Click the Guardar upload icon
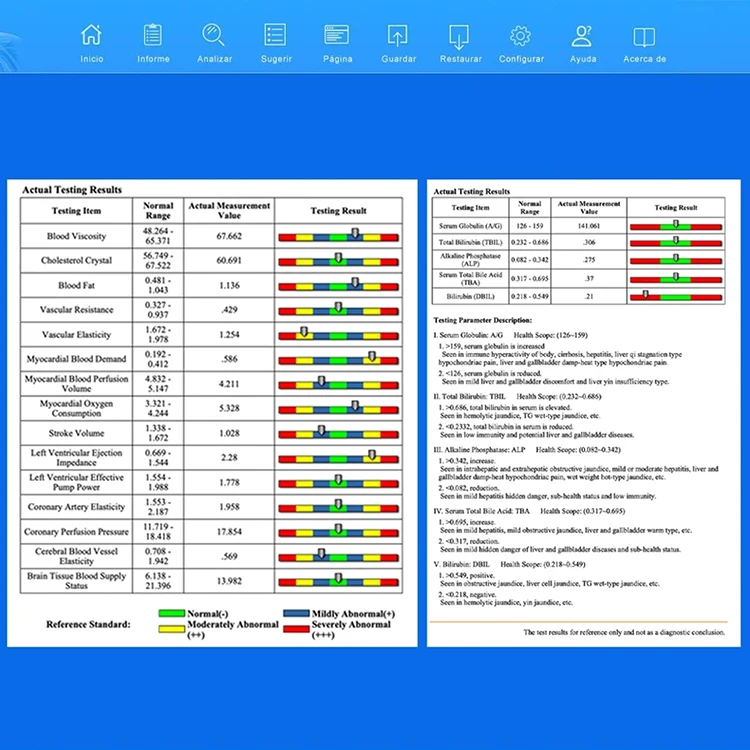 click(398, 36)
